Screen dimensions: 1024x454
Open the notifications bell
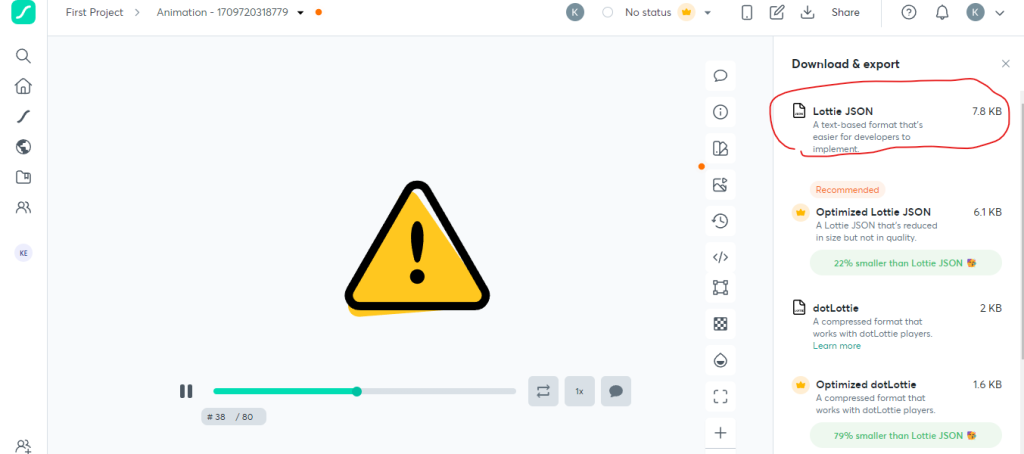(942, 12)
